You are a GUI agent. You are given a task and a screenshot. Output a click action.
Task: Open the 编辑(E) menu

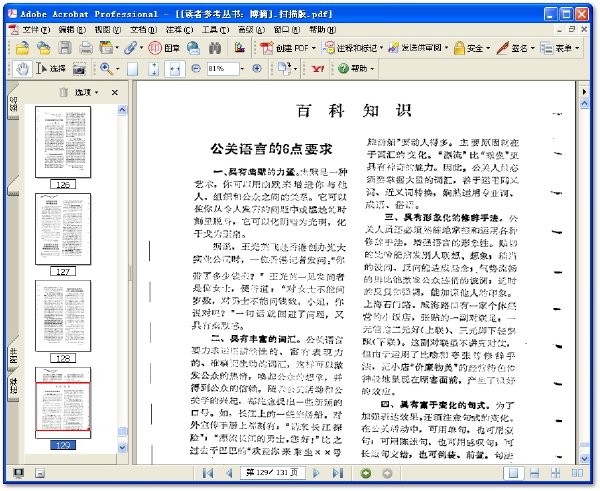pos(72,29)
